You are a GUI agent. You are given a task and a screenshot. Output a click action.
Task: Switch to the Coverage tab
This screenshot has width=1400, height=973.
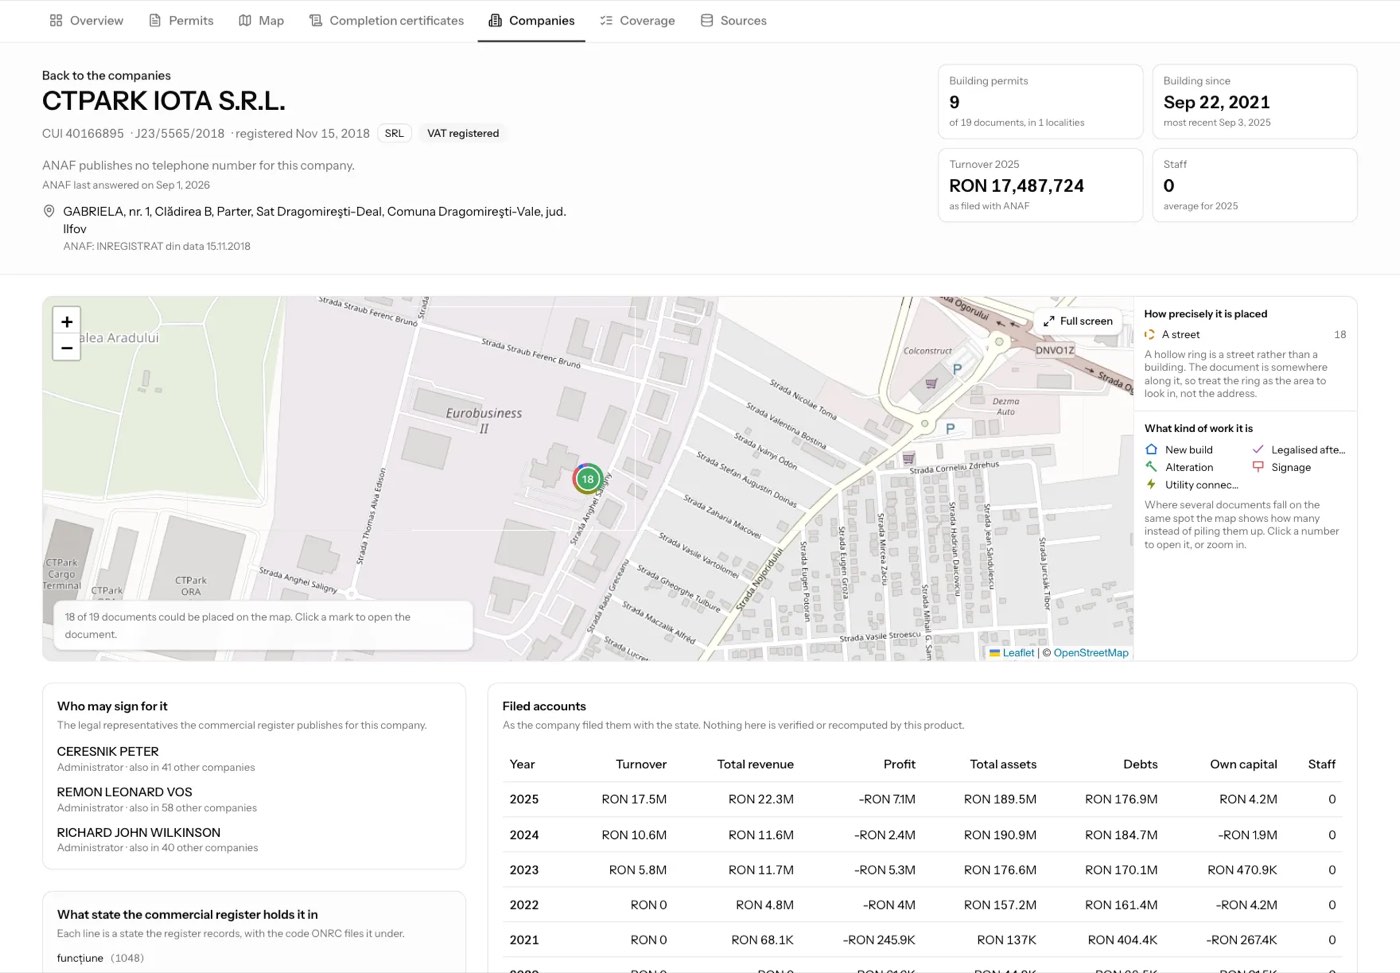point(637,20)
